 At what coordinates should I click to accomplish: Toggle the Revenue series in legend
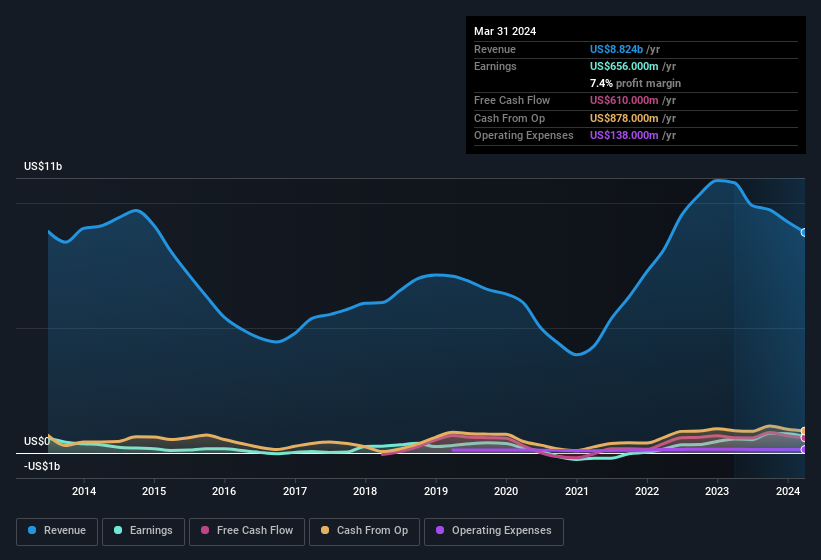click(x=57, y=531)
